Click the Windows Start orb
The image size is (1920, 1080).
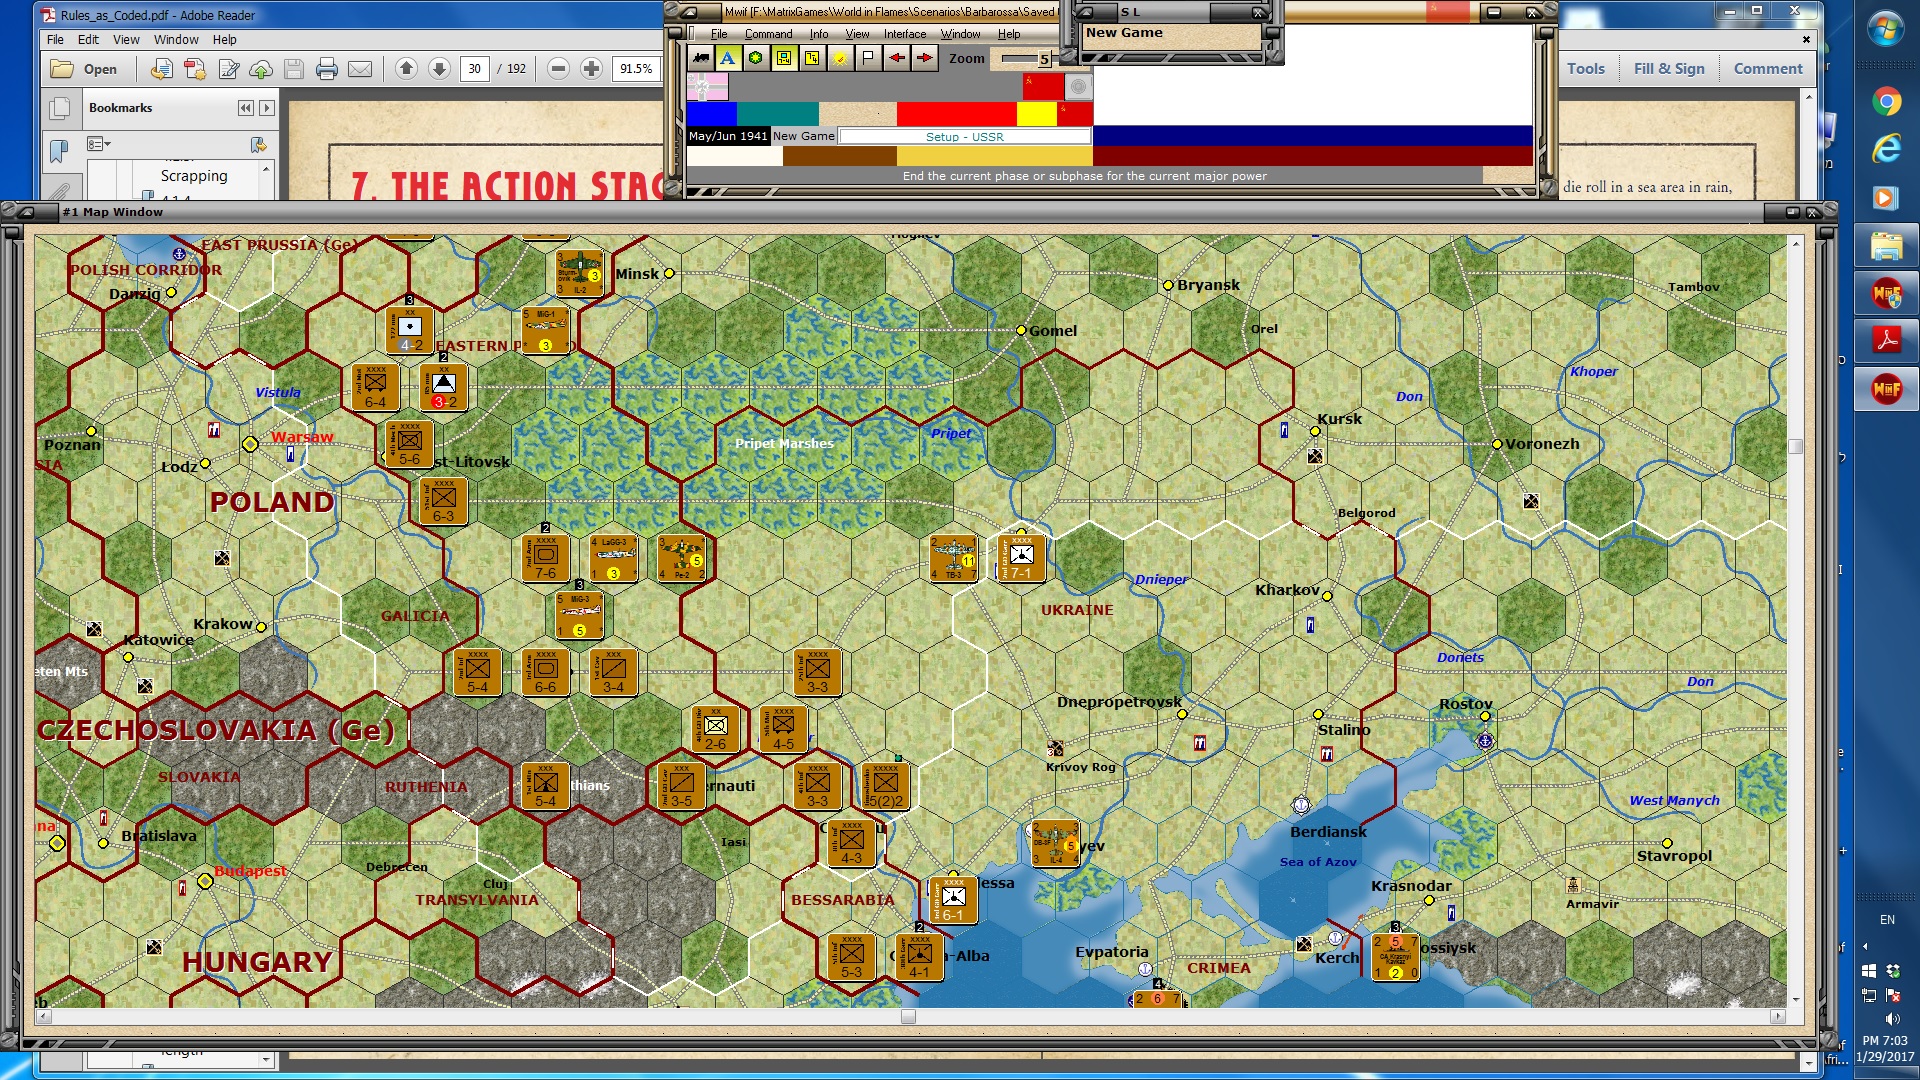tap(1886, 28)
